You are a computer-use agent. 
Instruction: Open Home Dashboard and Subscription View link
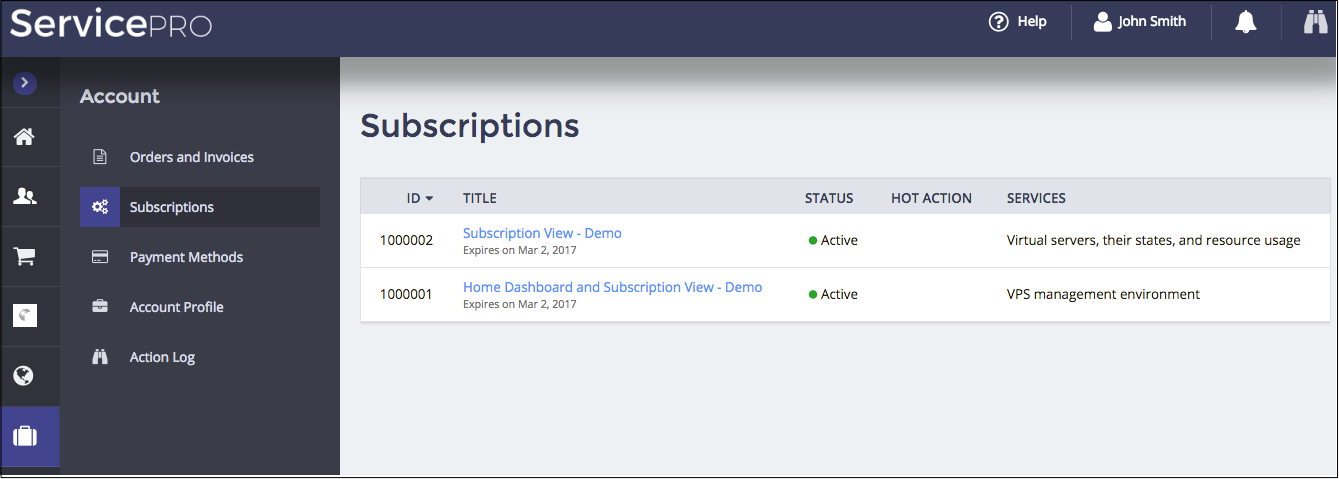point(612,287)
